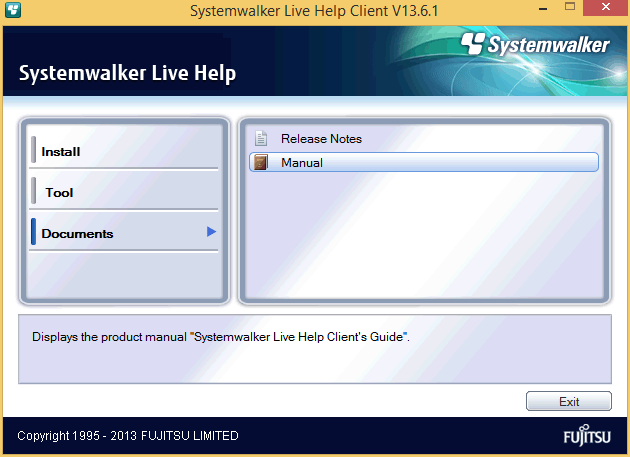The height and width of the screenshot is (457, 630).
Task: Select the Documents menu section
Action: (x=124, y=233)
